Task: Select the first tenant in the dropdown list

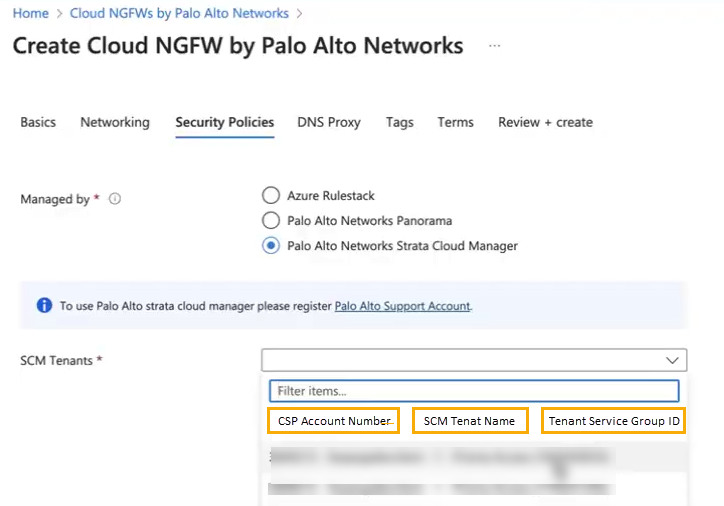Action: pyautogui.click(x=473, y=457)
